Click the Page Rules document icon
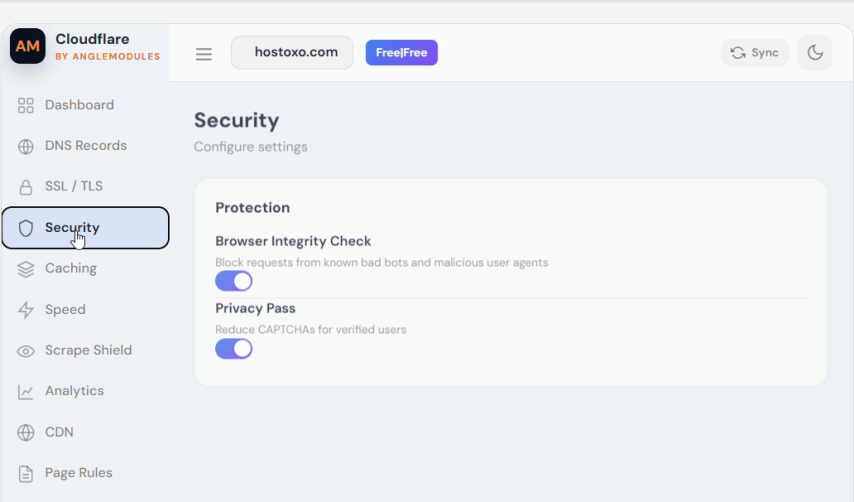The image size is (854, 502). click(x=26, y=474)
